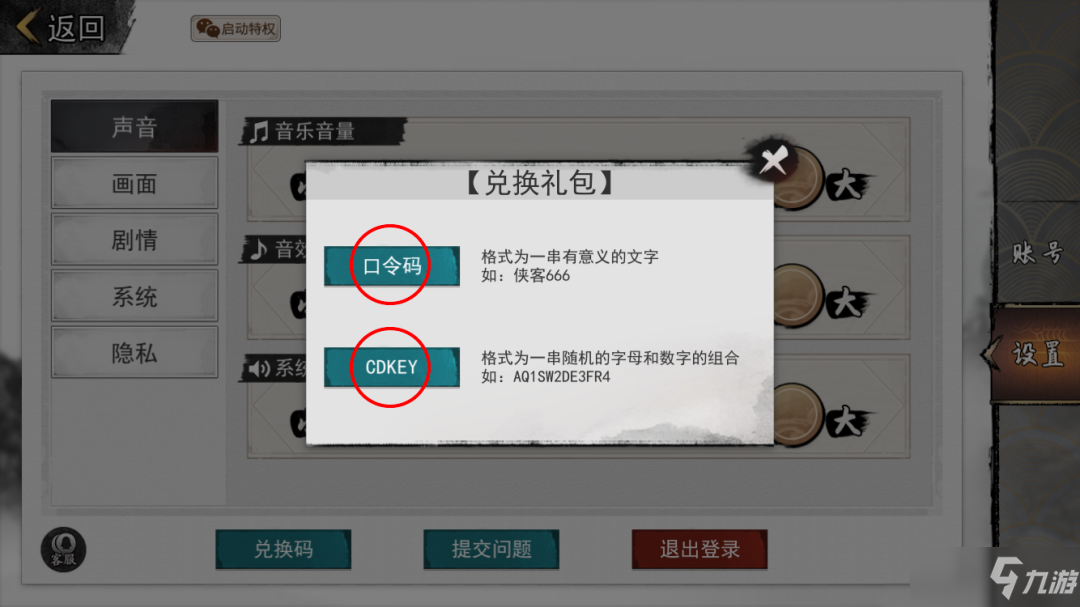Tap the 大 mark on music volume row
This screenshot has width=1080, height=607.
[x=847, y=185]
